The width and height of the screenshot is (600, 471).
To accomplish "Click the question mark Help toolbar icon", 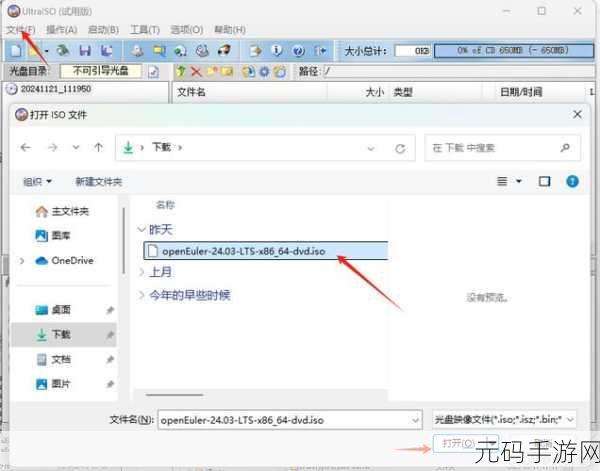I will tap(298, 51).
